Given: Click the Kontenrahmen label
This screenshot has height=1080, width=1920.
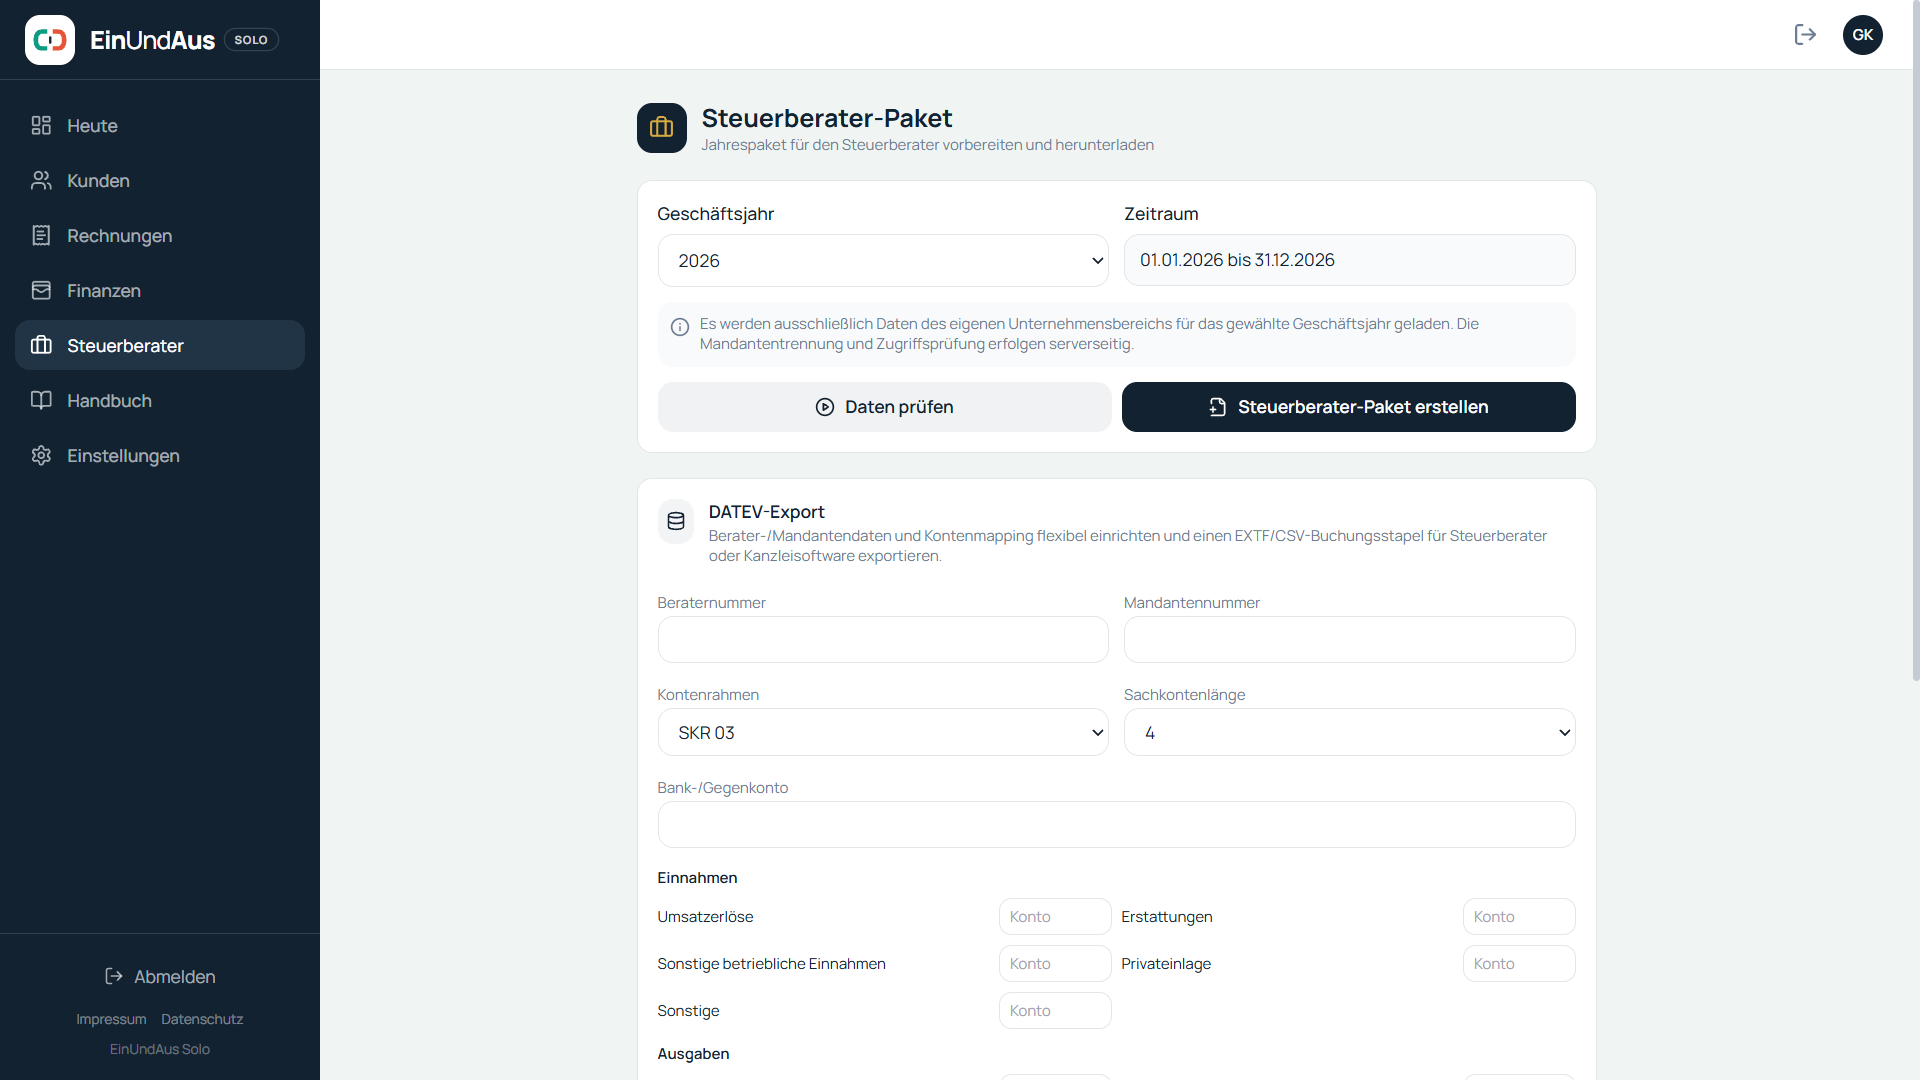Looking at the screenshot, I should pyautogui.click(x=708, y=694).
